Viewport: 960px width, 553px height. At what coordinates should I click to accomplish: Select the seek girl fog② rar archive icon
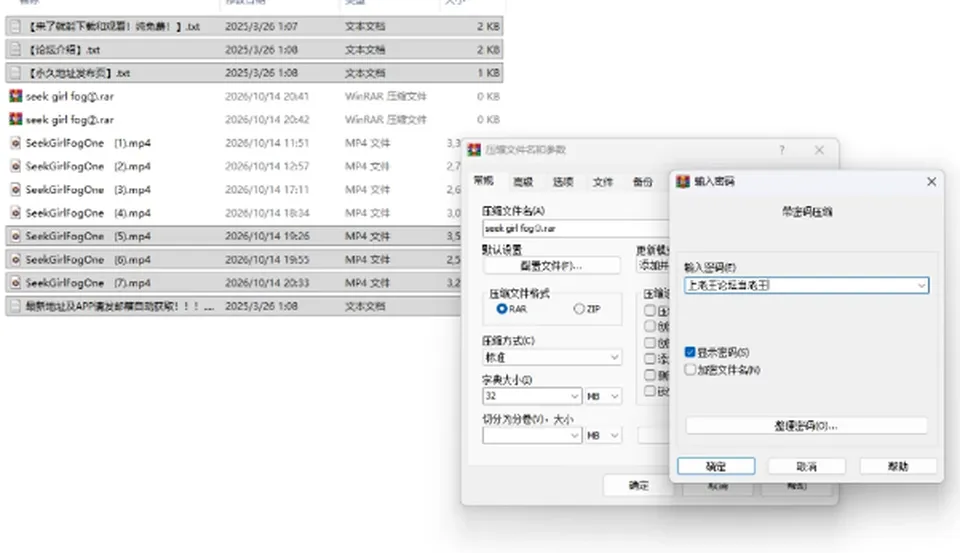pos(16,119)
